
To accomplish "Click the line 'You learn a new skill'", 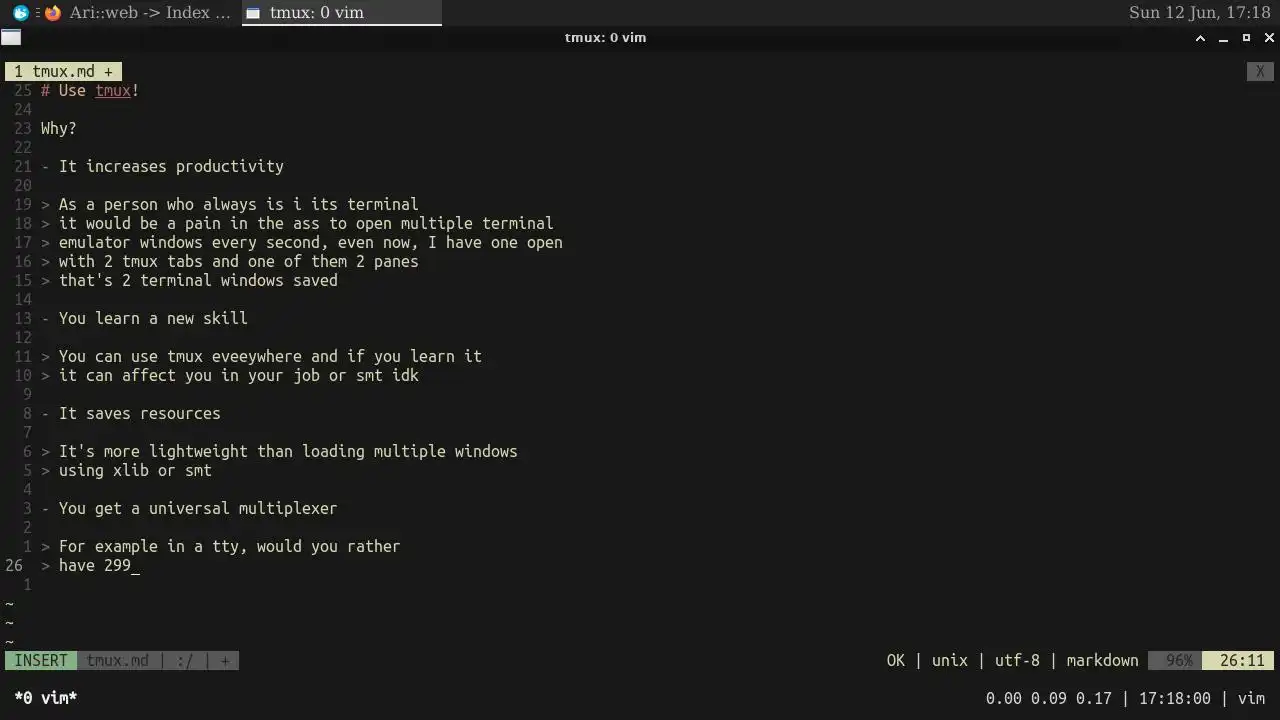I will (x=153, y=319).
